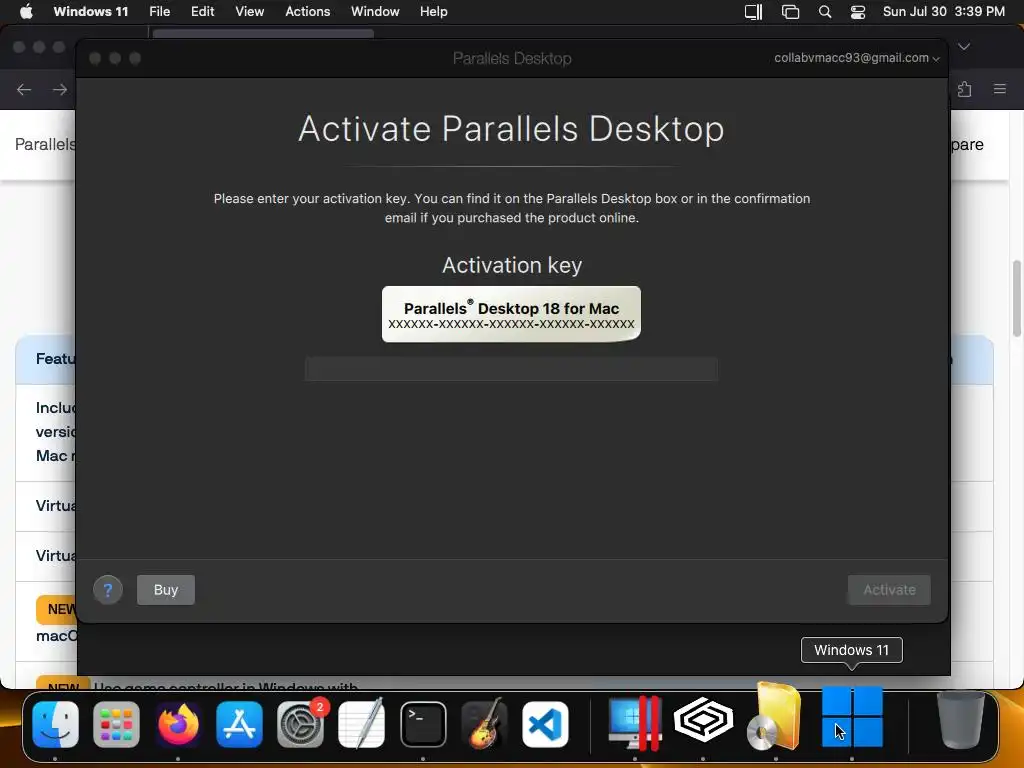Image resolution: width=1024 pixels, height=768 pixels.
Task: Click the windows overlay icon in menu bar
Action: (x=790, y=12)
